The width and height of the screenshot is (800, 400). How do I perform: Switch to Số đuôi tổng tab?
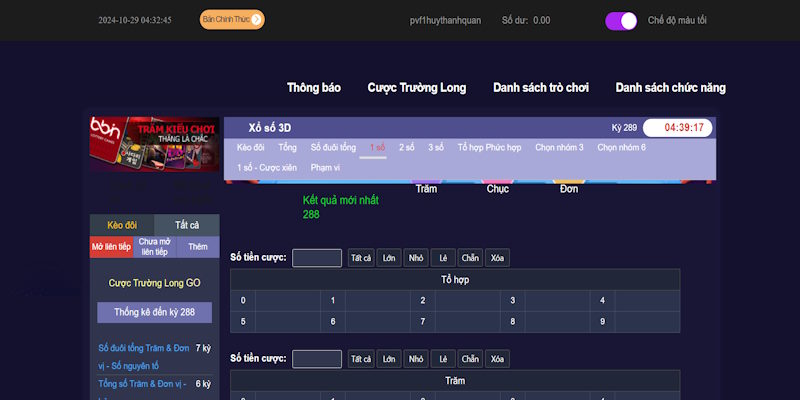pos(333,147)
